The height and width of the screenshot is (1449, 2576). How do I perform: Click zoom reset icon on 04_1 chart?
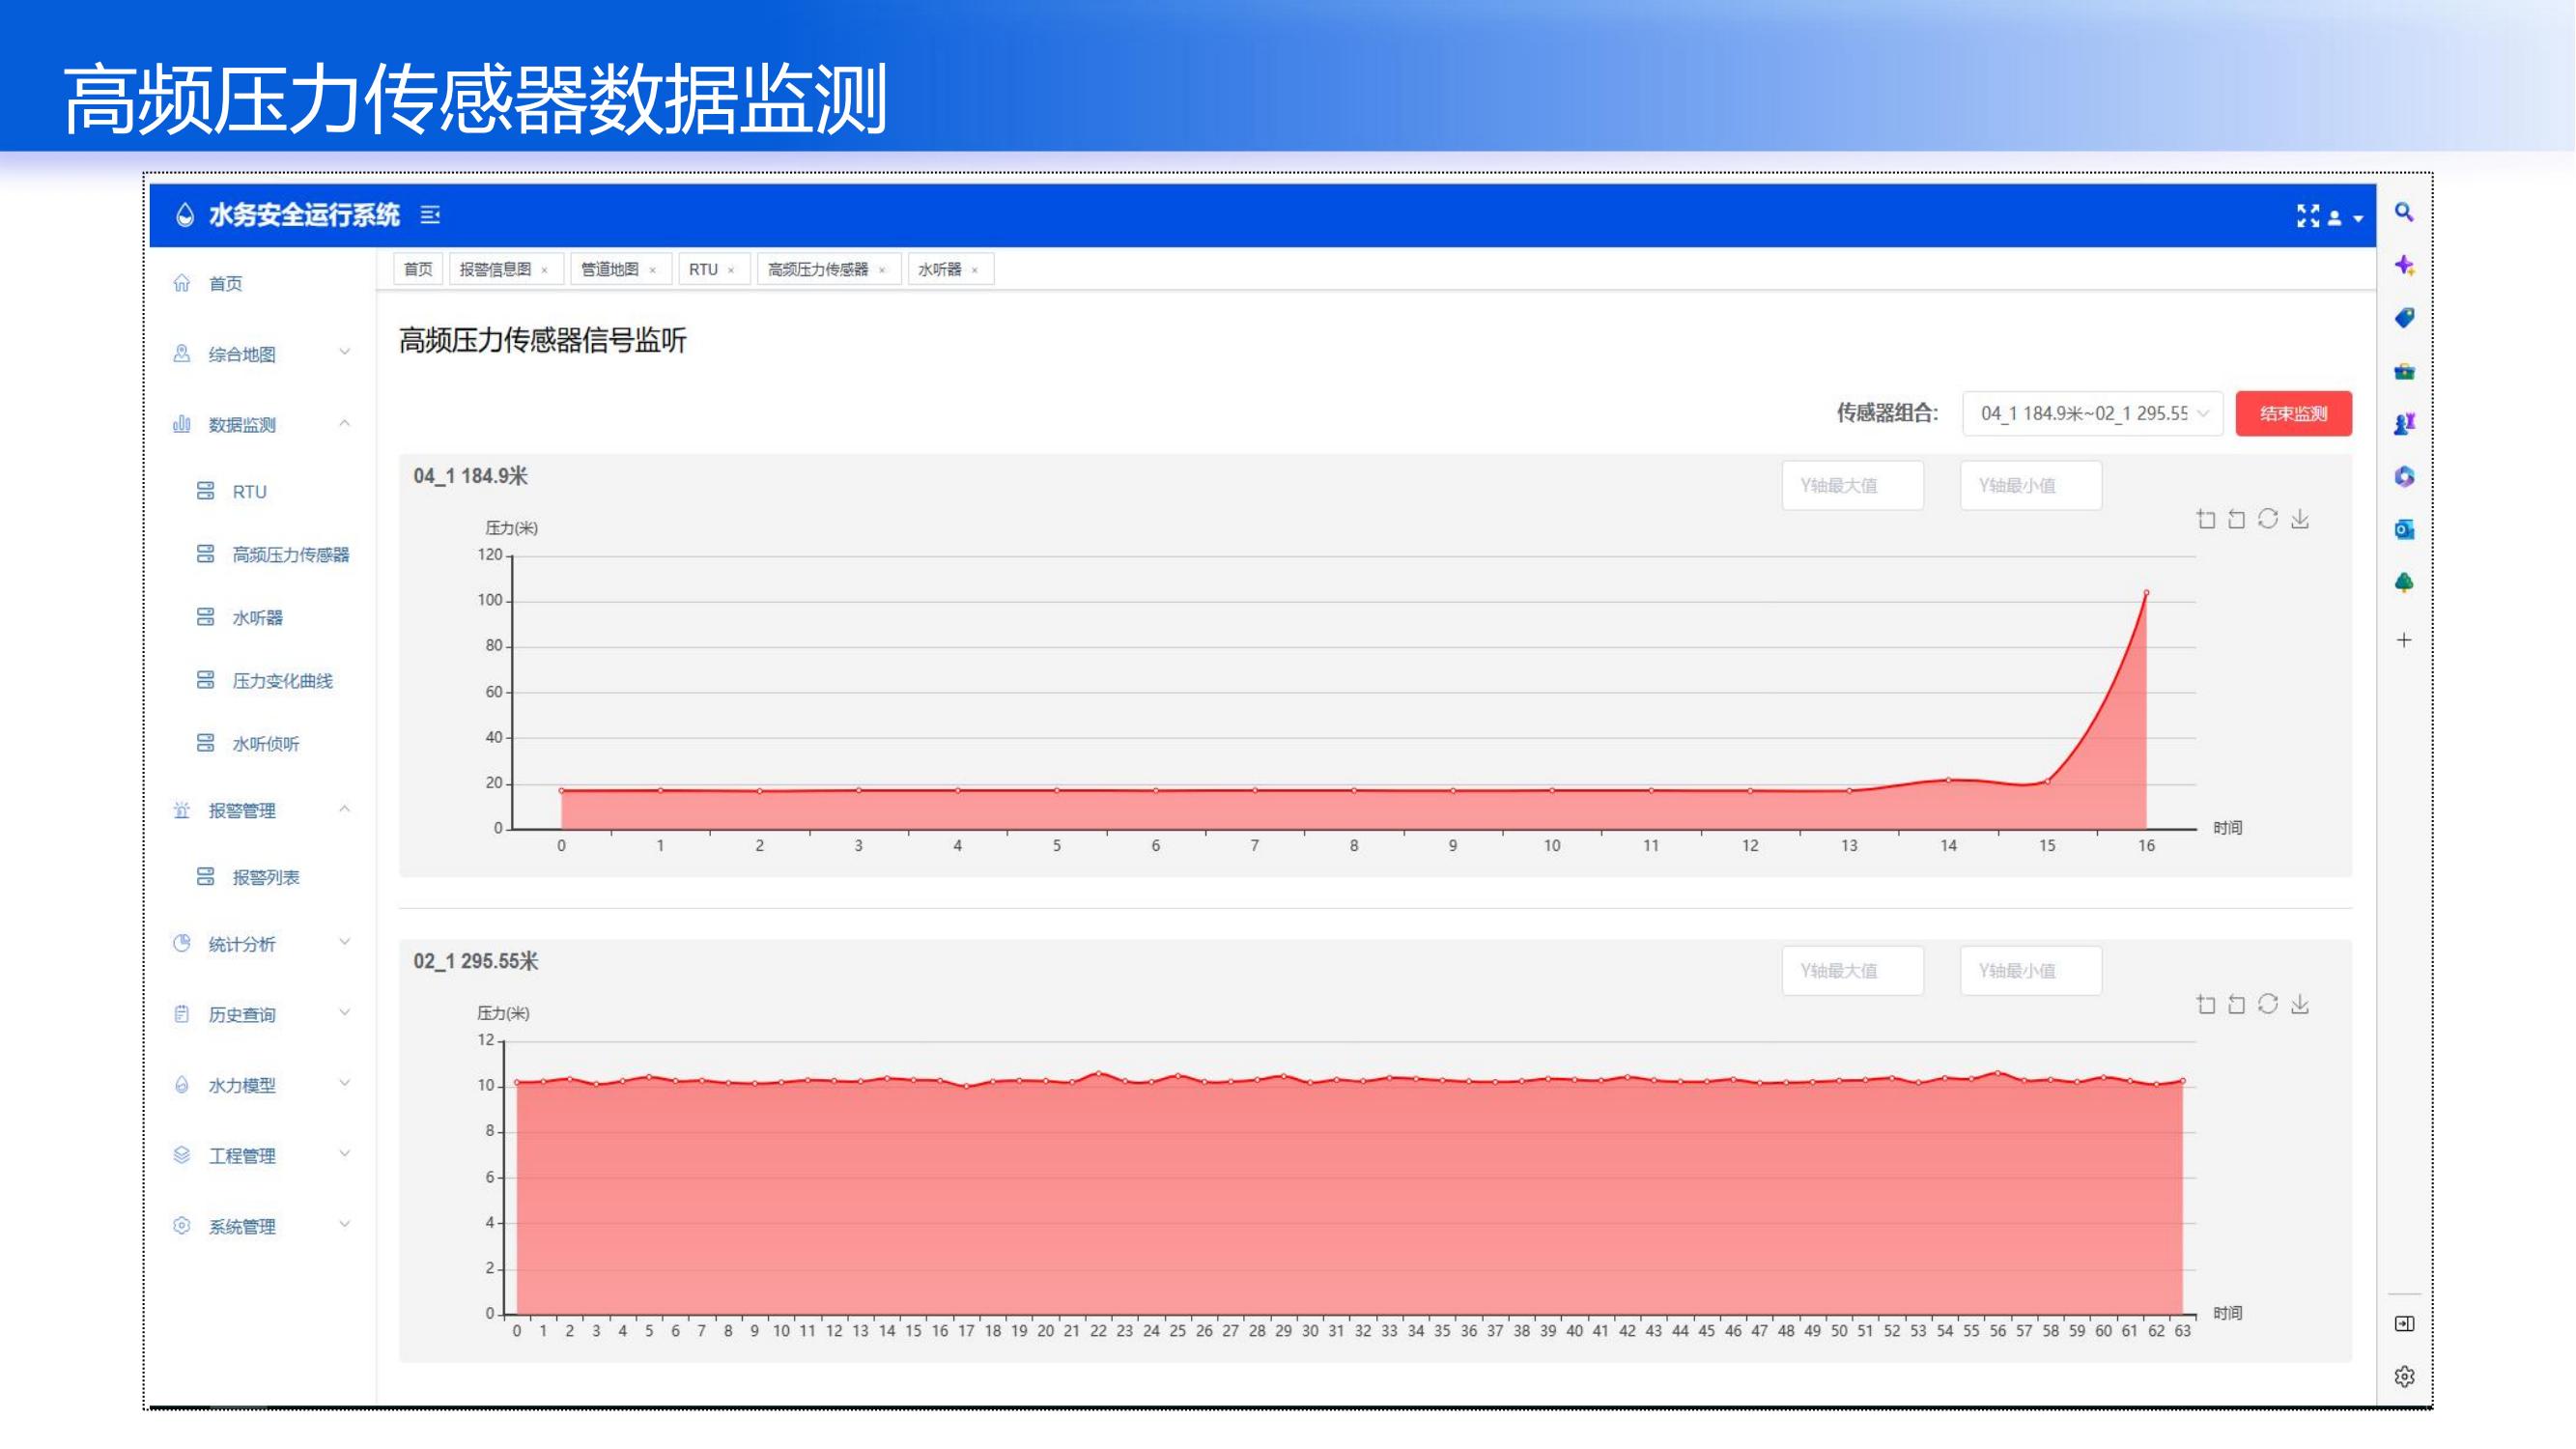coord(2237,519)
